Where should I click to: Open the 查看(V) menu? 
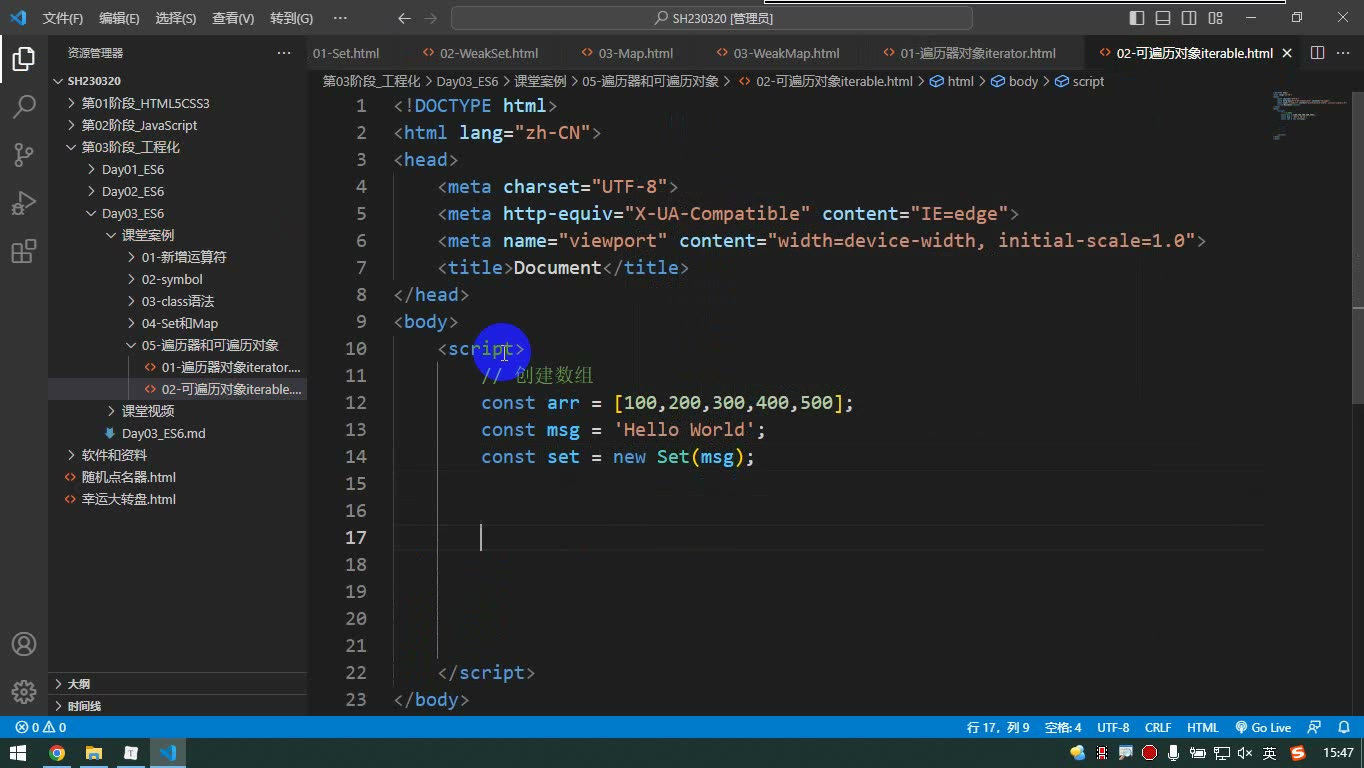233,18
